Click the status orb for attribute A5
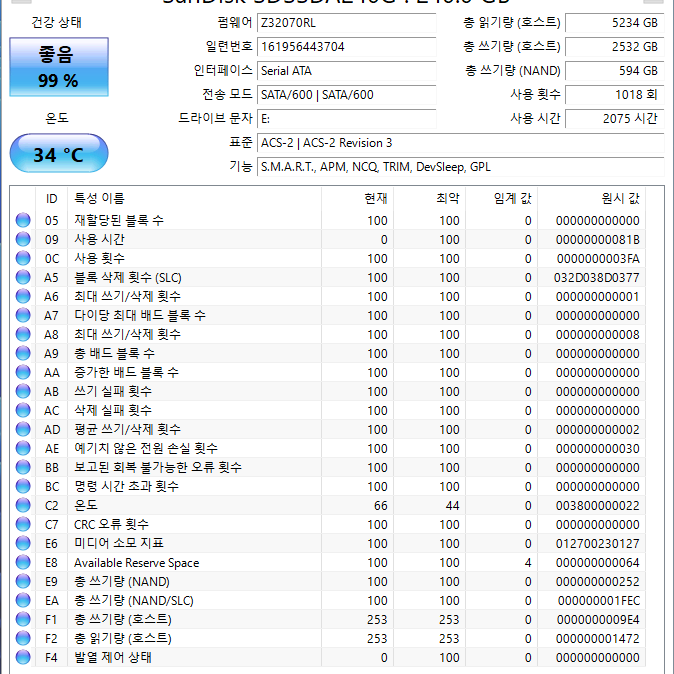The height and width of the screenshot is (674, 674). (x=23, y=277)
